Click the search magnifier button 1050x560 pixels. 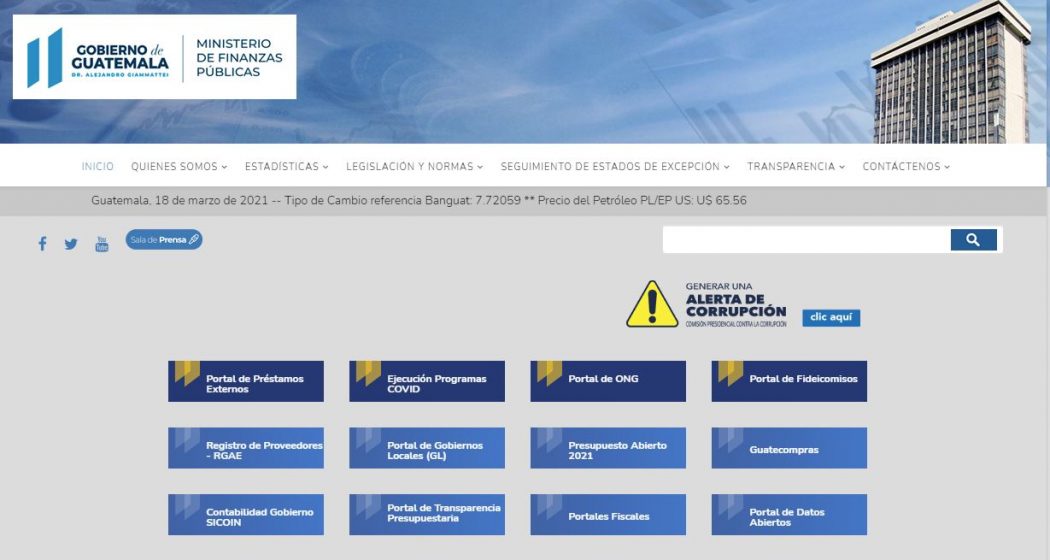coord(973,240)
